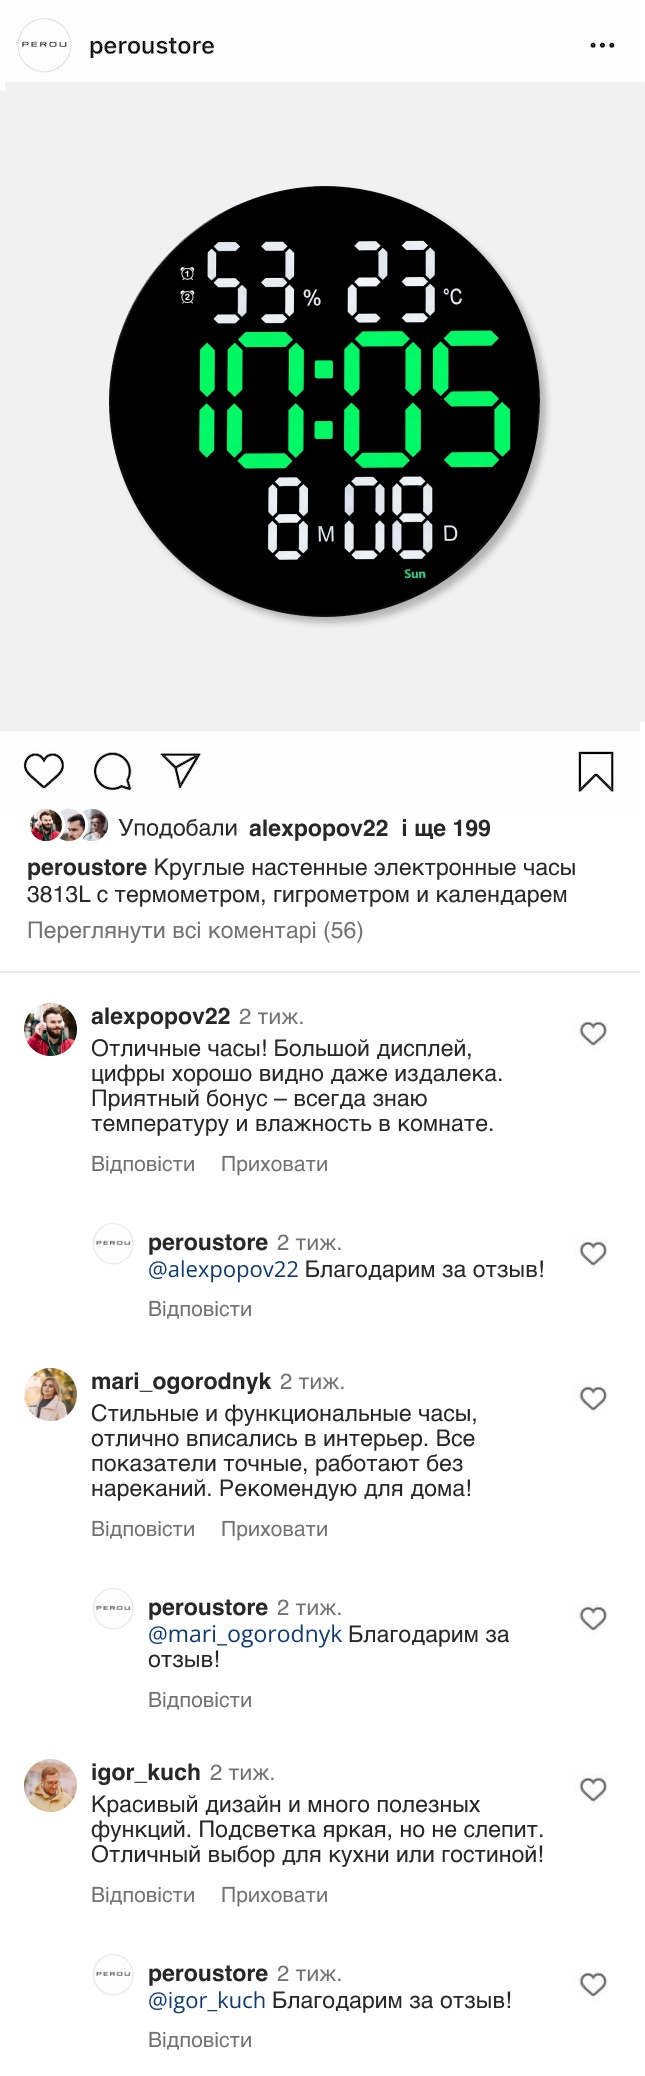This screenshot has width=645, height=2076.
Task: Like igor_kuch's comment
Action: pyautogui.click(x=593, y=1789)
